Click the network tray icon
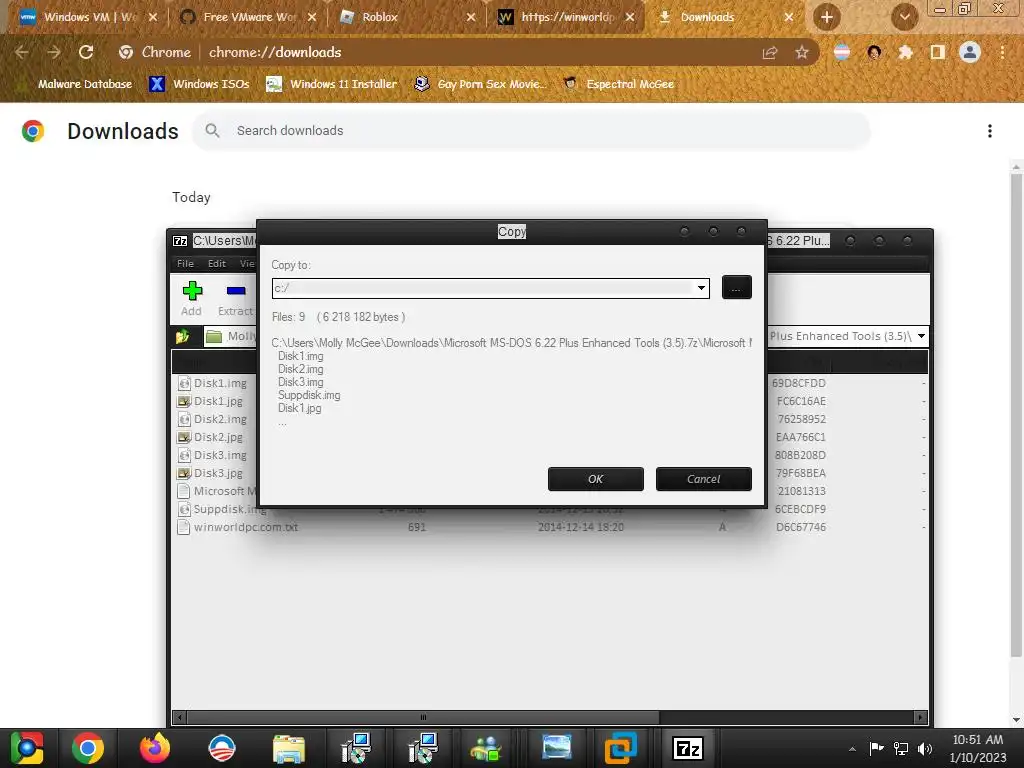This screenshot has height=768, width=1024. [x=901, y=748]
